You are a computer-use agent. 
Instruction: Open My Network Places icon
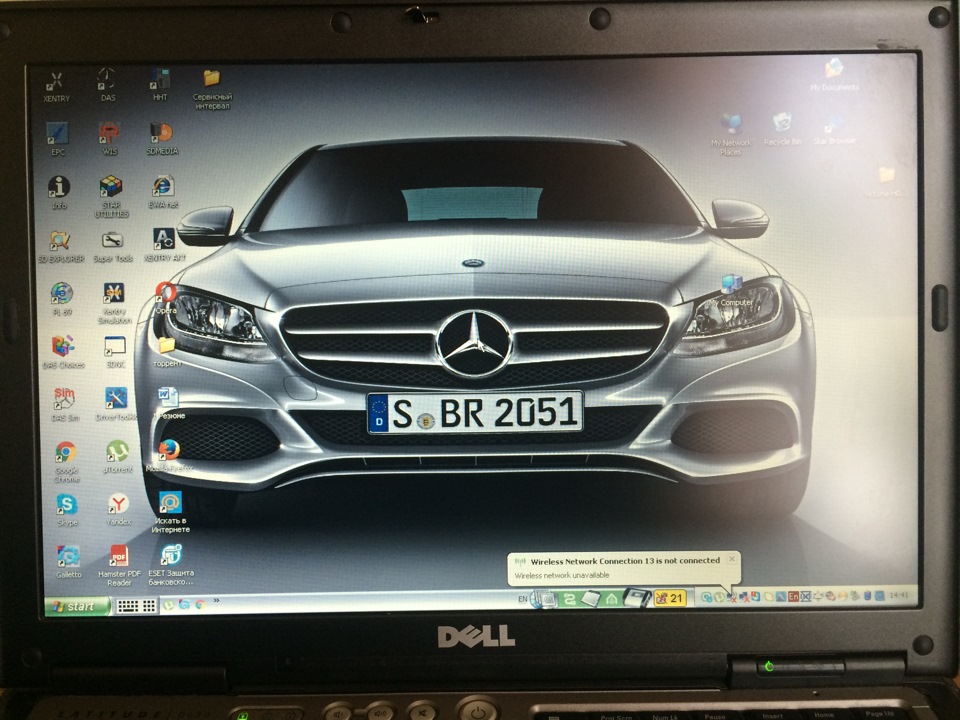[730, 133]
